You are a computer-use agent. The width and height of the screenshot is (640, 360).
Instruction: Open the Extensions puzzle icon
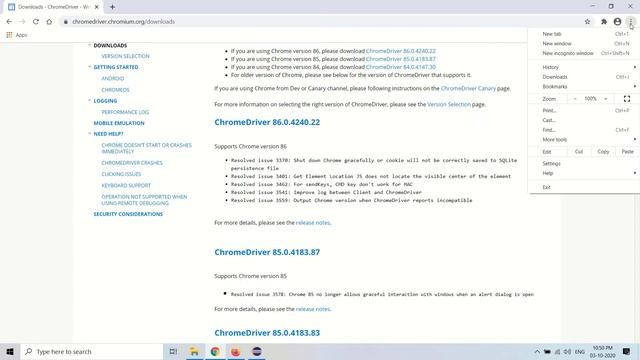[x=604, y=22]
